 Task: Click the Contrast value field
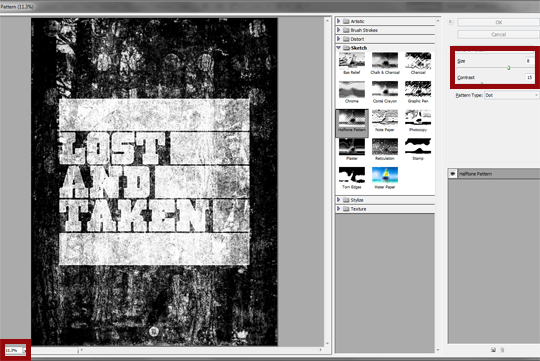529,78
